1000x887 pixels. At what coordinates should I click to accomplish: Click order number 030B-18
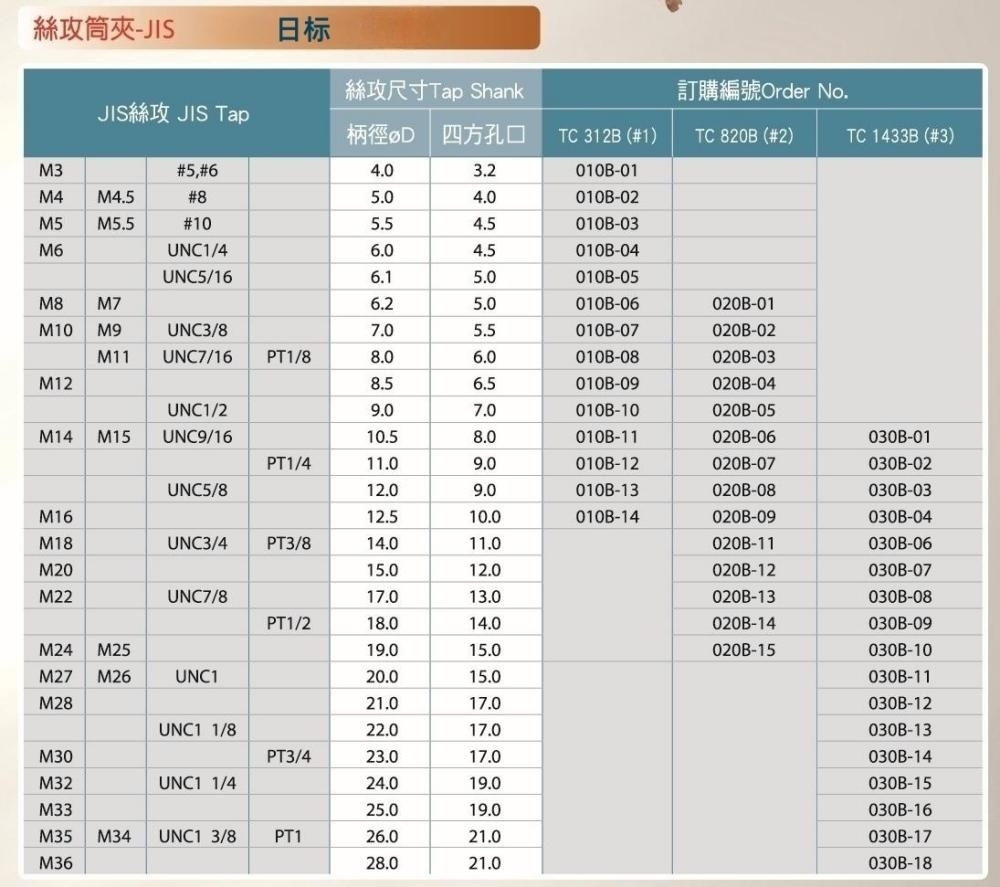pyautogui.click(x=899, y=863)
